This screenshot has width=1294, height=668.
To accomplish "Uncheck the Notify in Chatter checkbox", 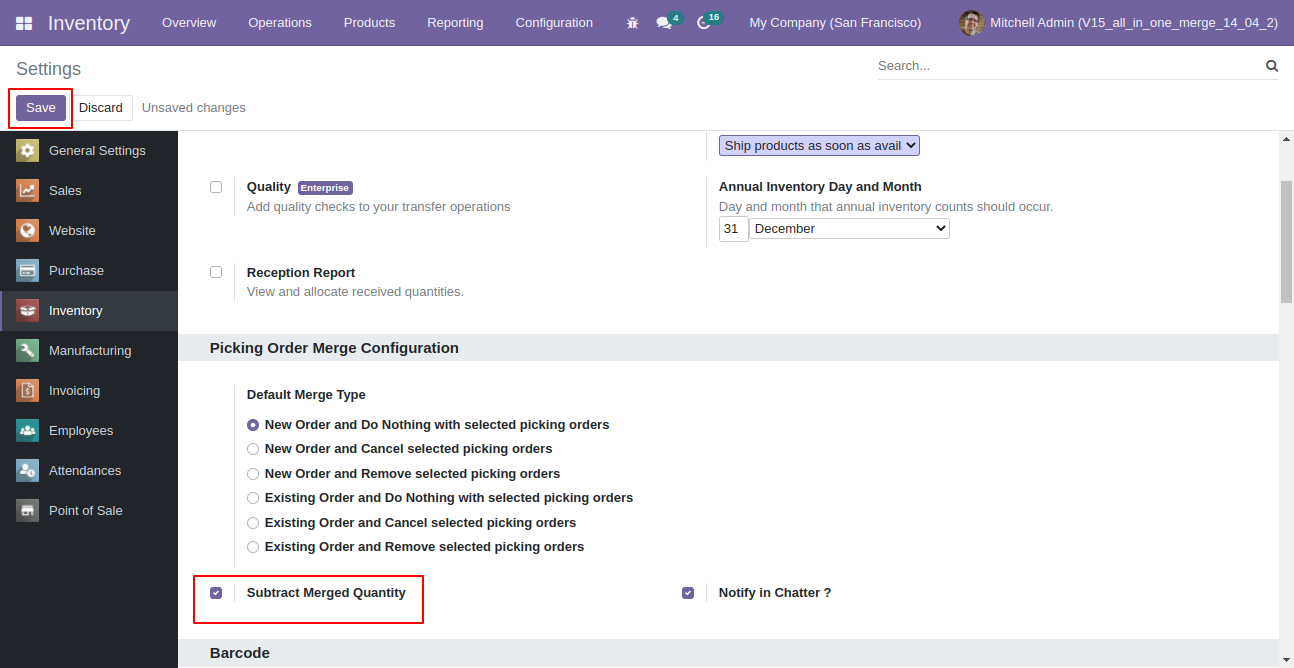I will (688, 593).
